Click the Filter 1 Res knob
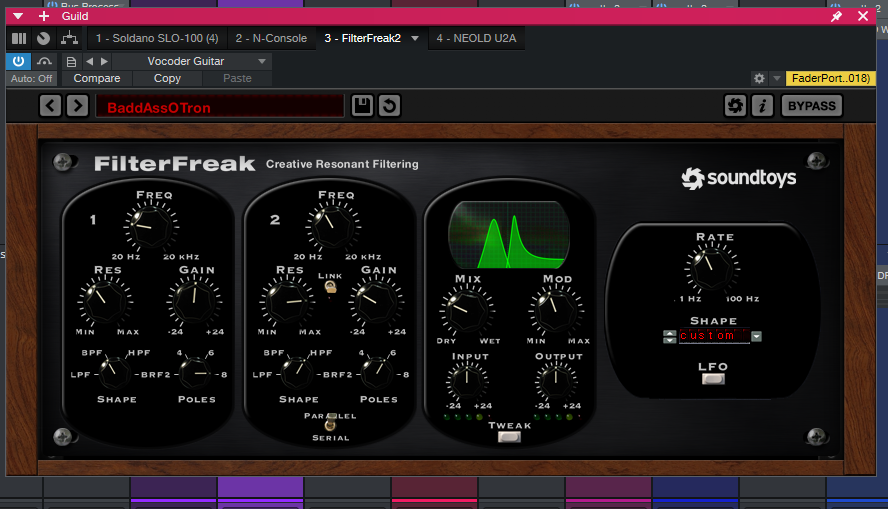Image resolution: width=888 pixels, height=509 pixels. click(x=105, y=301)
